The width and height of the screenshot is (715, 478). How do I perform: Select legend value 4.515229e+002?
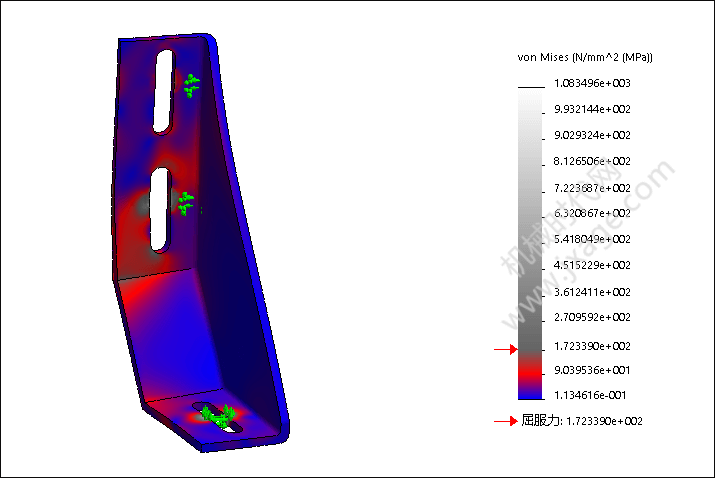(592, 265)
